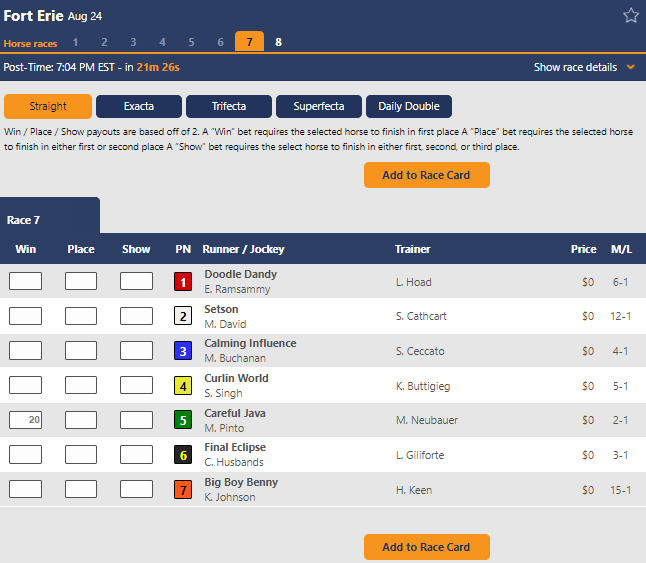Click the red number 1 post badge
Image resolution: width=646 pixels, height=563 pixels.
(183, 282)
